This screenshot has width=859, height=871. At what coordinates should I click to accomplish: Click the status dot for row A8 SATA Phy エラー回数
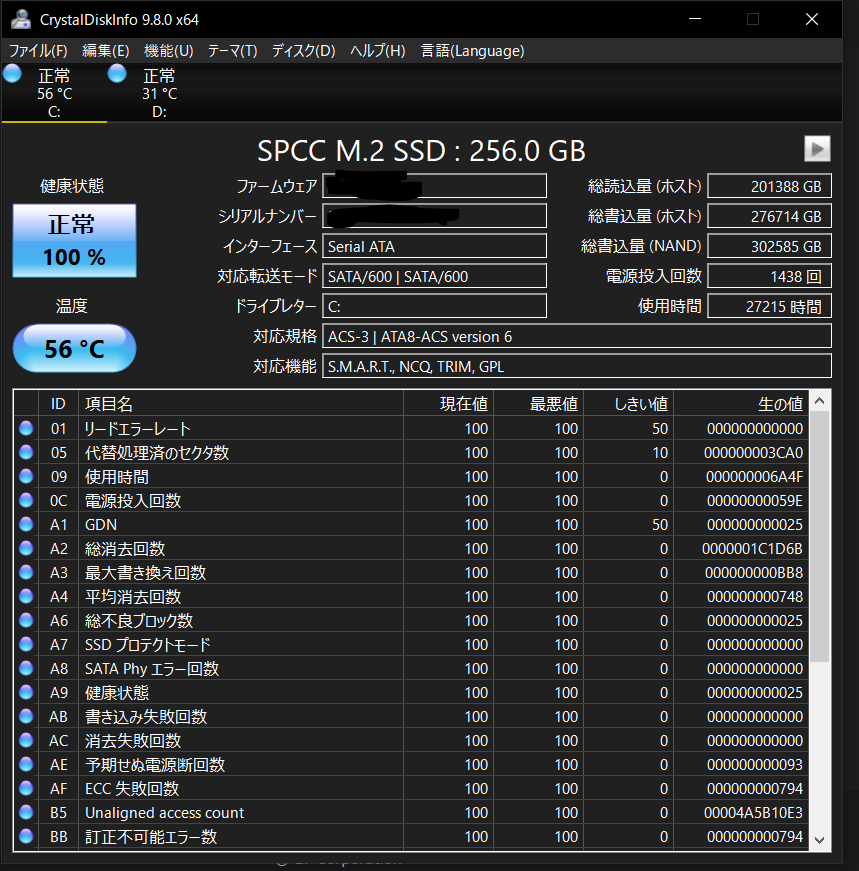(26, 668)
